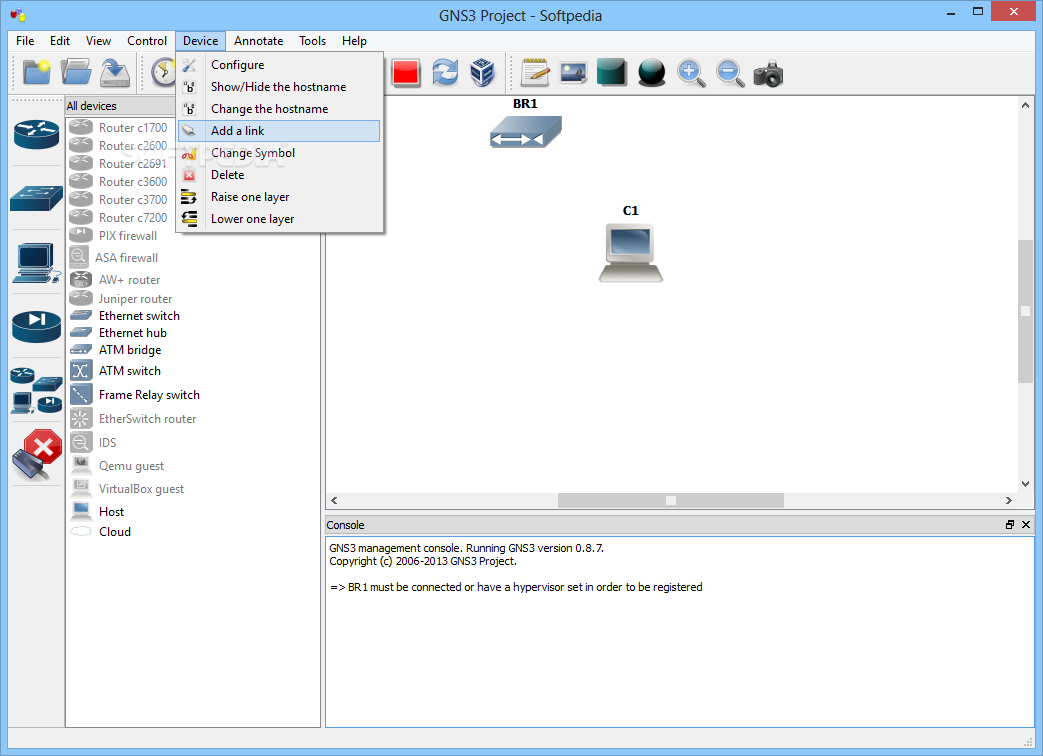
Task: Click the canvas vertical scrollbar up arrow
Action: tap(1025, 105)
